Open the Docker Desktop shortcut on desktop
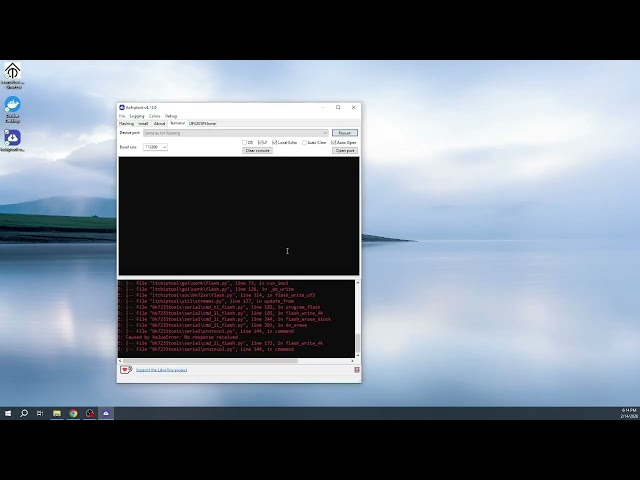640x480 pixels. click(x=13, y=110)
